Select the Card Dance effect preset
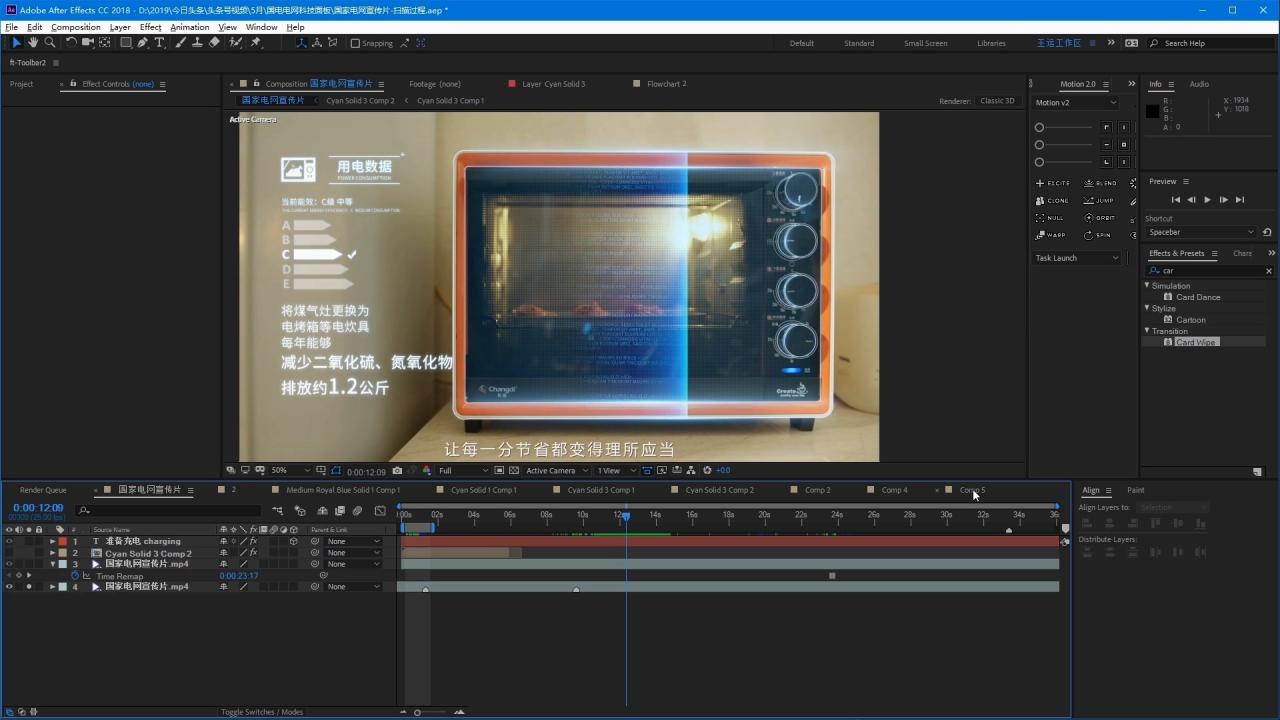 tap(1197, 297)
